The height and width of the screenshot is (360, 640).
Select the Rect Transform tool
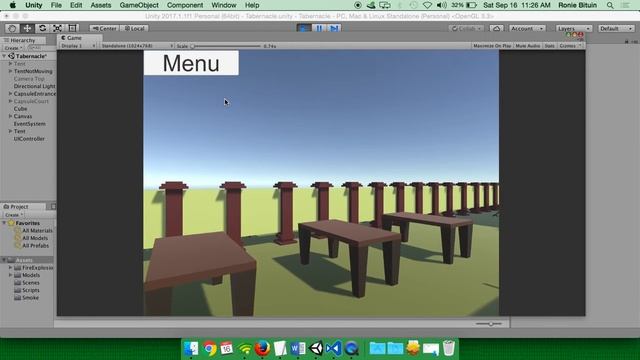(x=72, y=28)
